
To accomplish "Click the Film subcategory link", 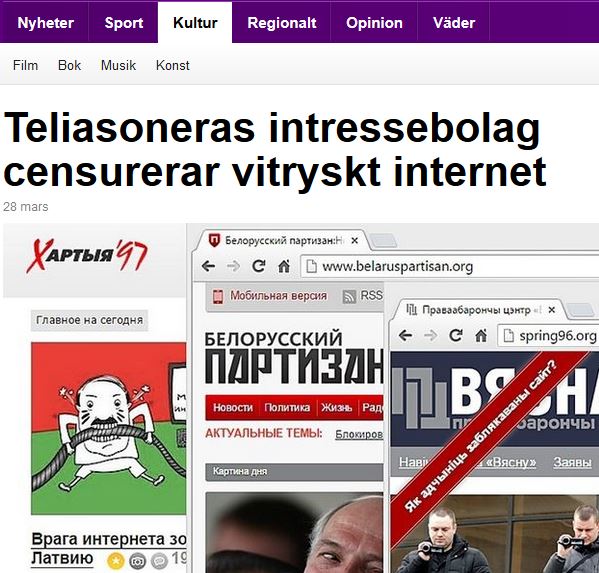I will point(25,65).
